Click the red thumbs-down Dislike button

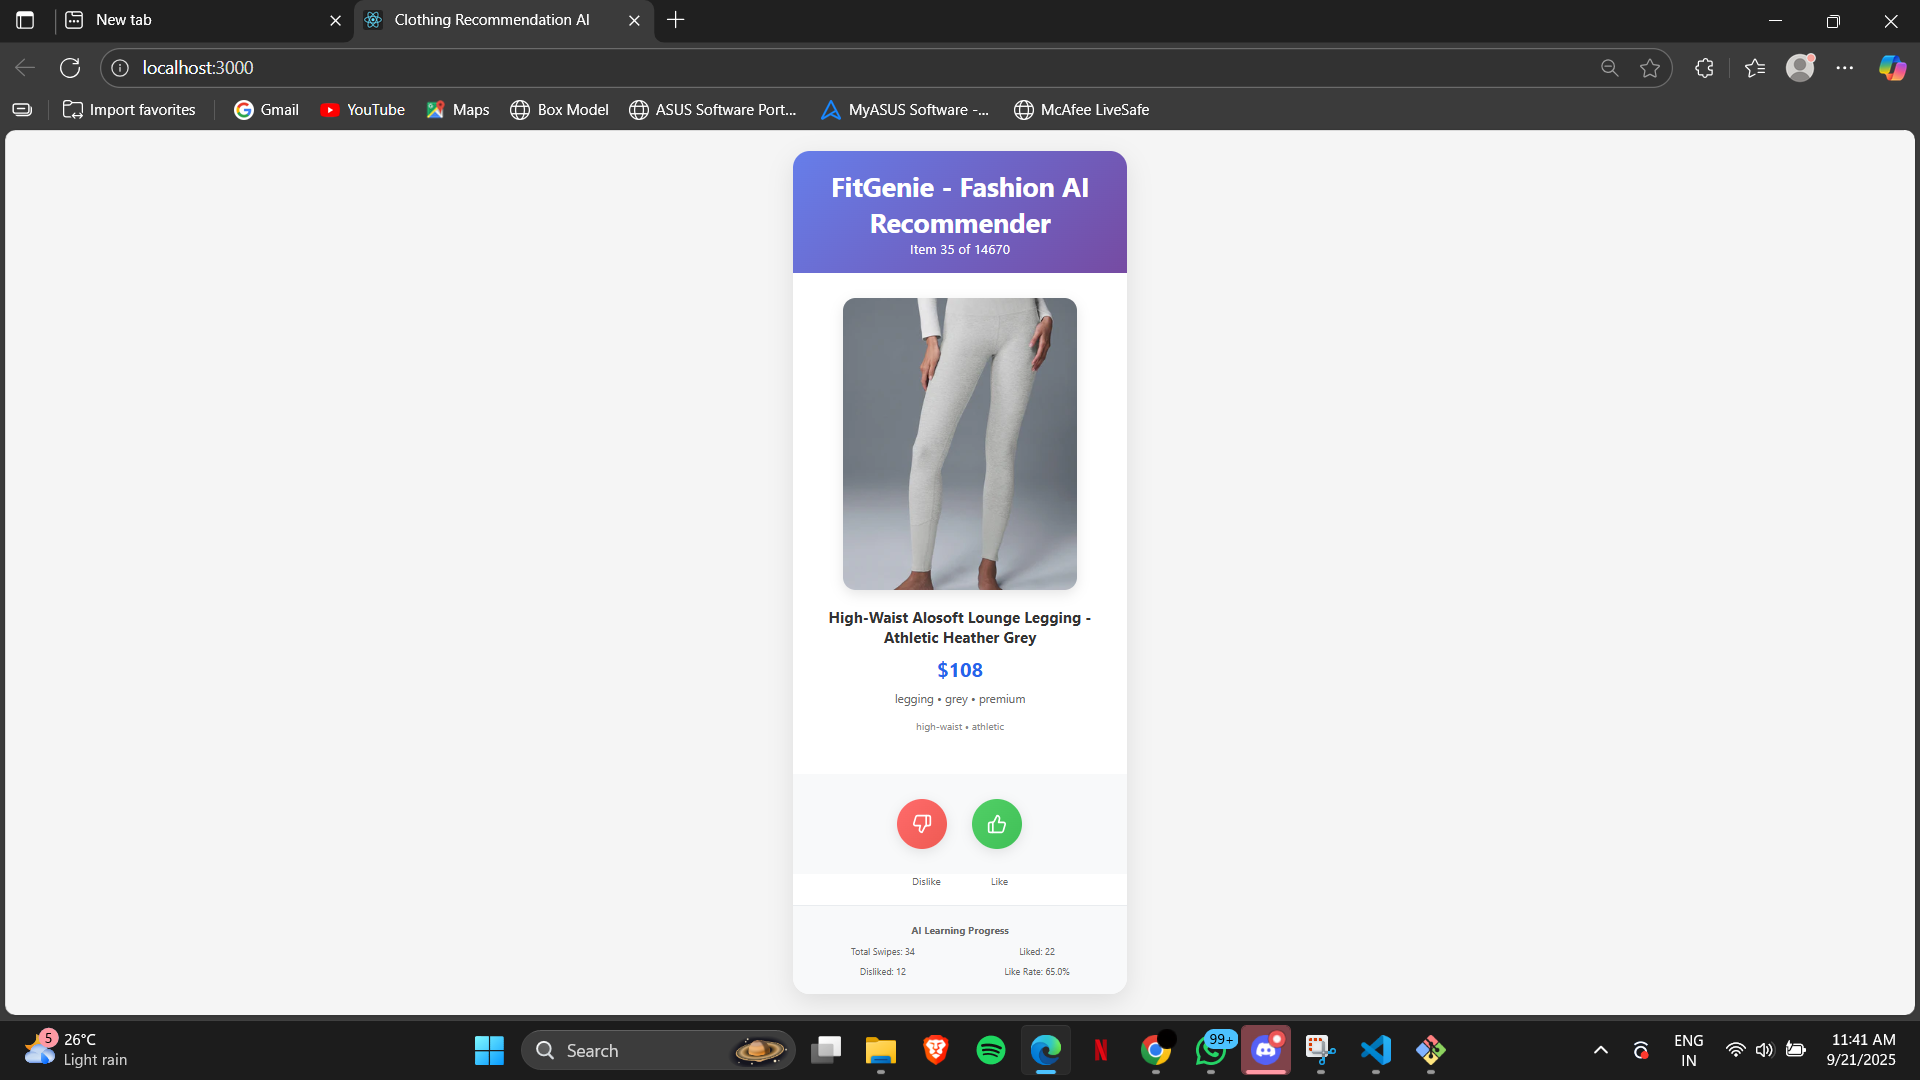[x=921, y=824]
